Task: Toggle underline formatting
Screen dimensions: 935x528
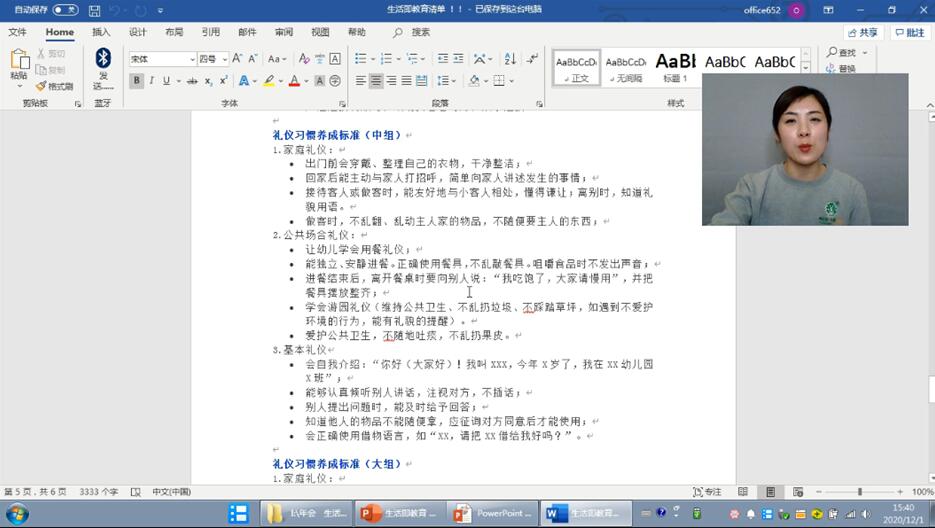Action: click(x=166, y=81)
